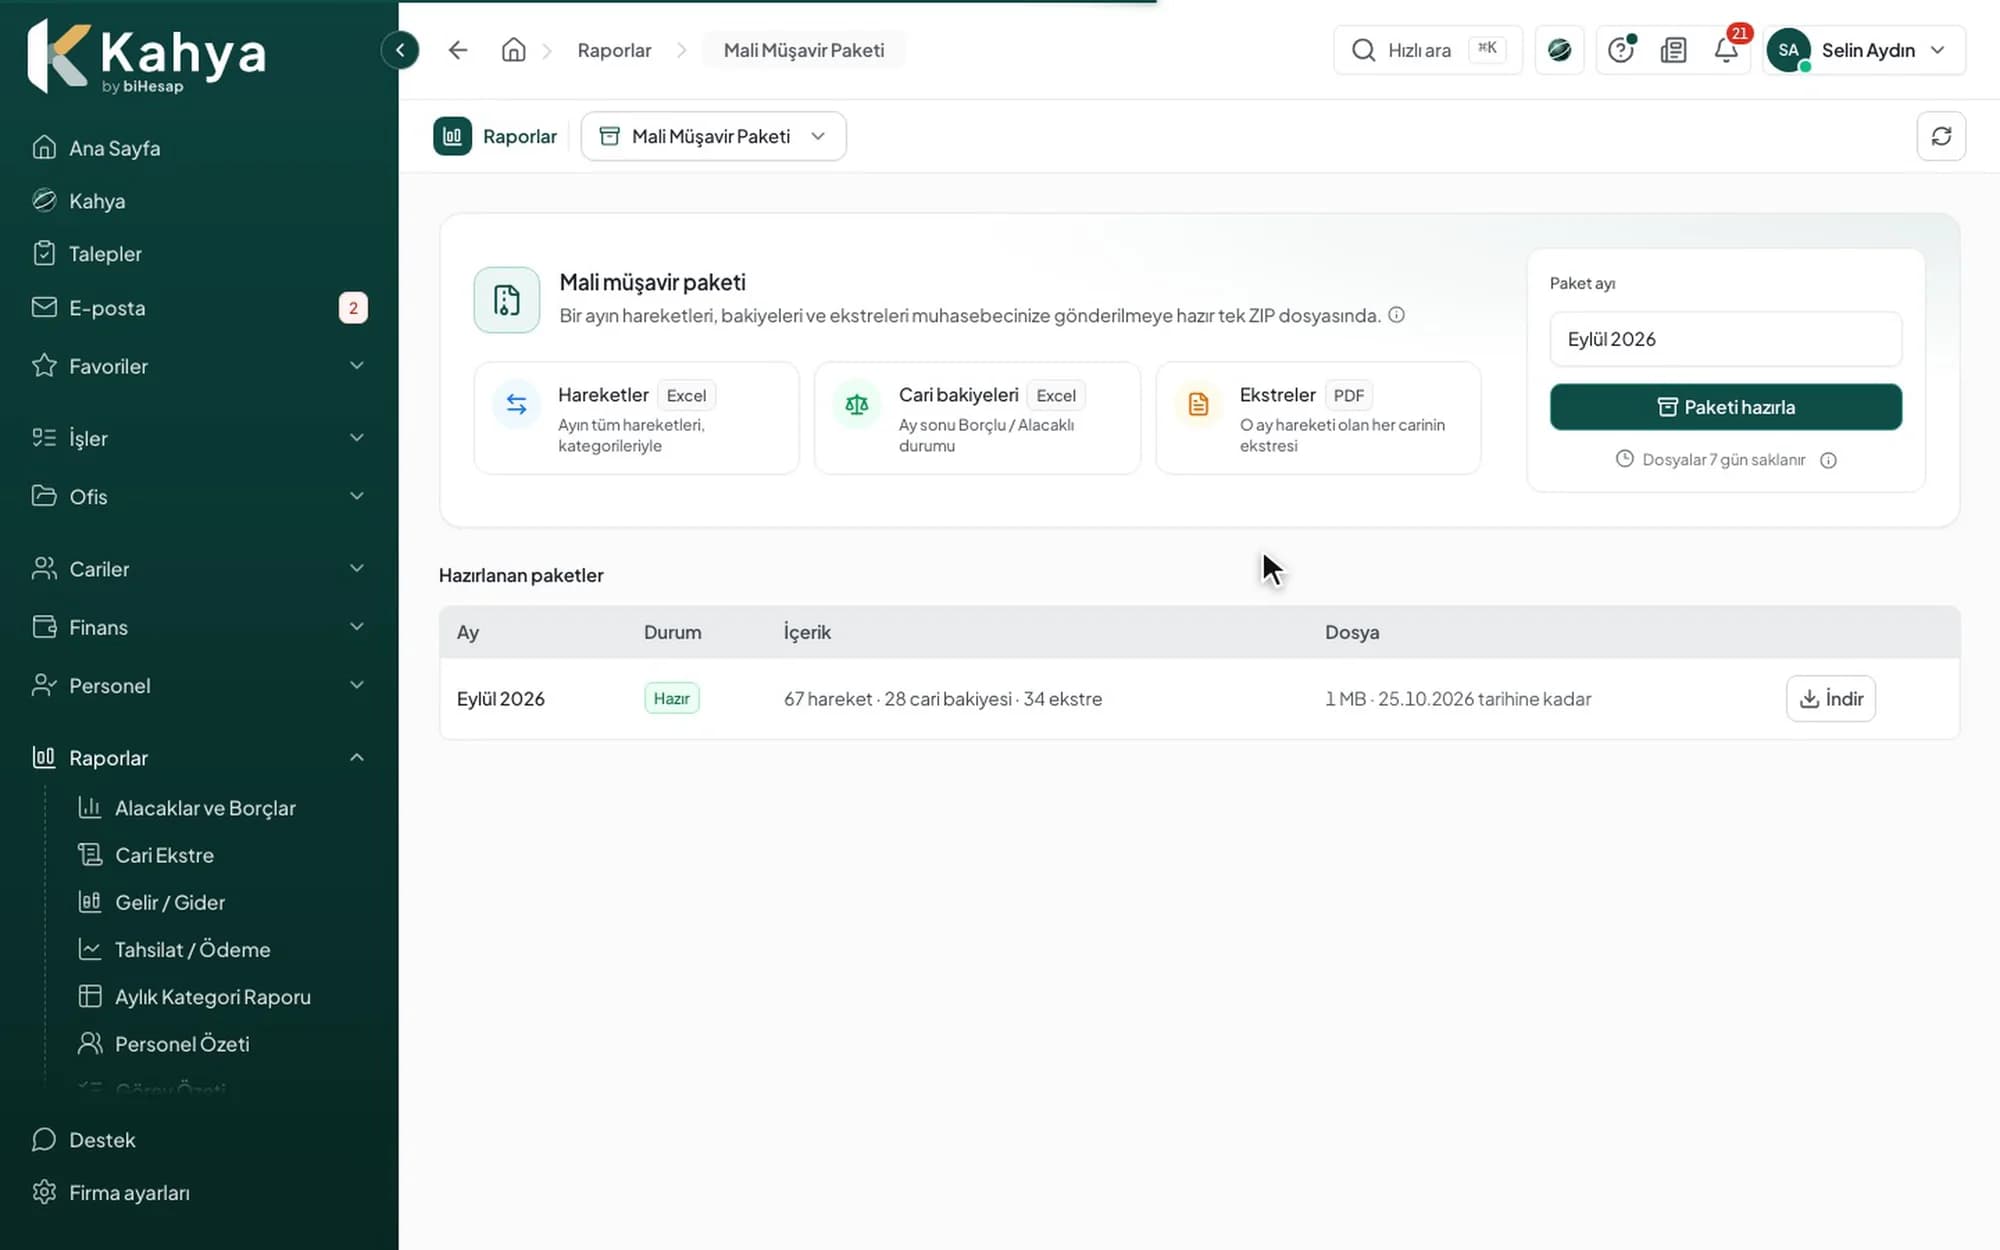The width and height of the screenshot is (2000, 1250).
Task: Open Hızlı ara quick search box
Action: 1428,50
